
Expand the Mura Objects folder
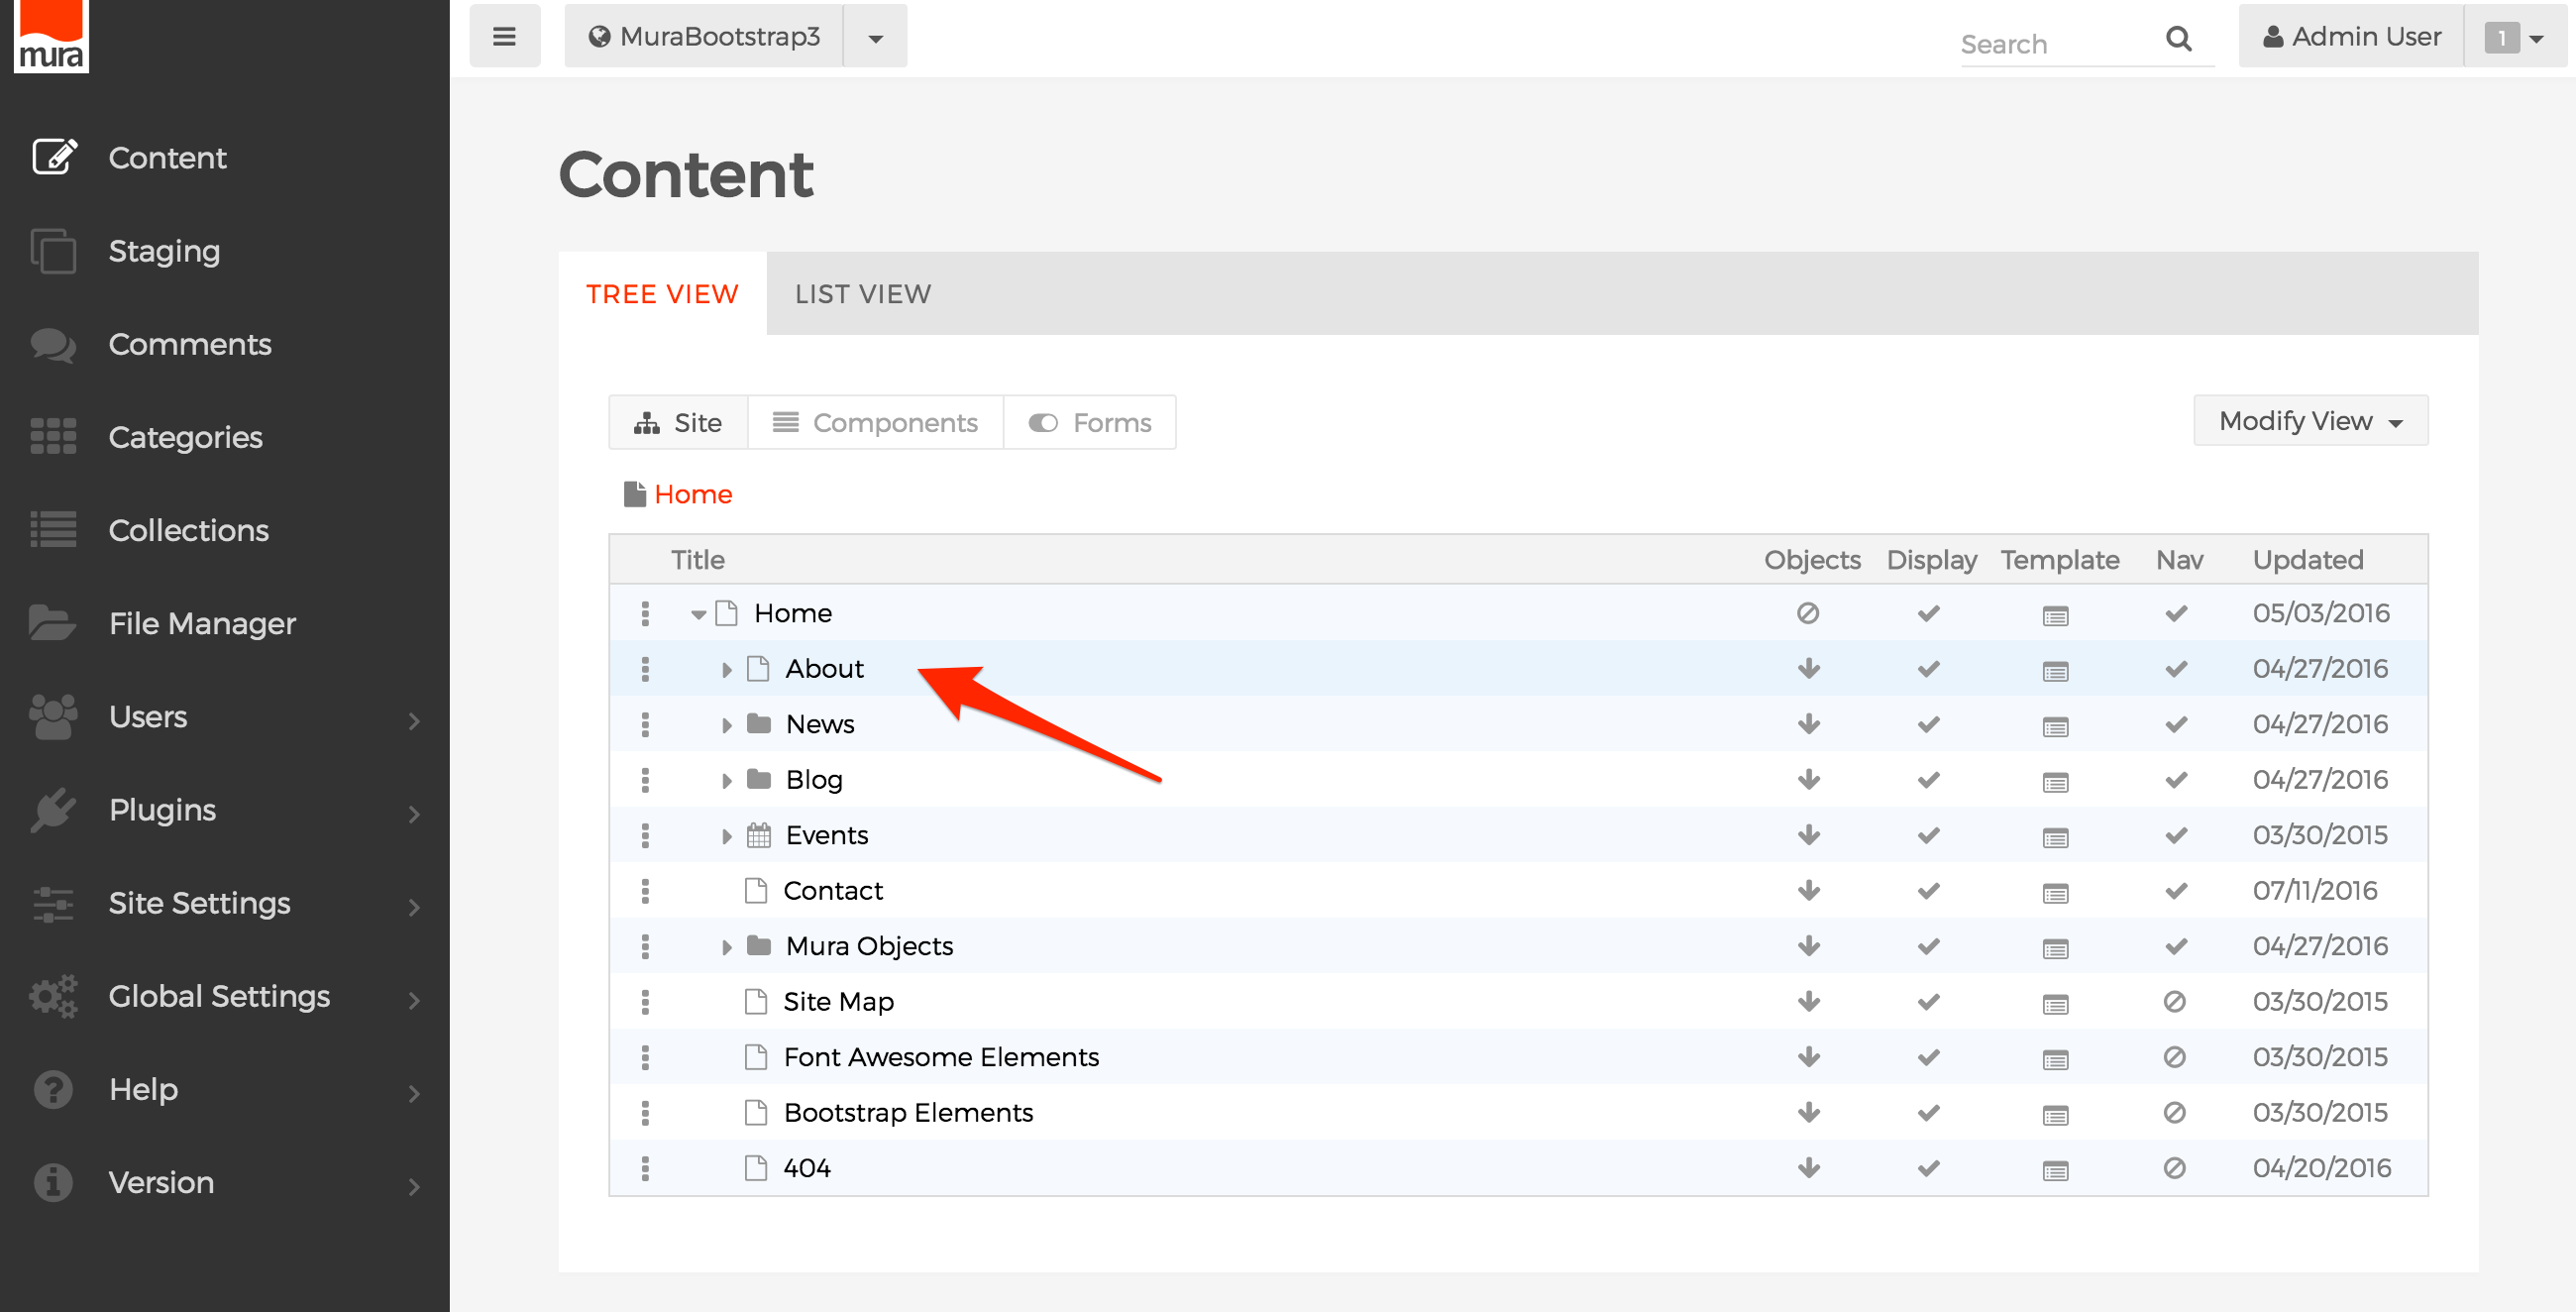tap(722, 945)
